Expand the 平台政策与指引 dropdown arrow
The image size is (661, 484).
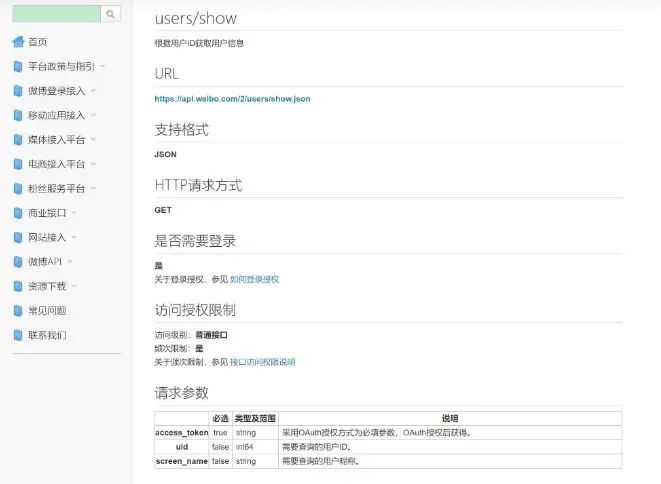(102, 66)
